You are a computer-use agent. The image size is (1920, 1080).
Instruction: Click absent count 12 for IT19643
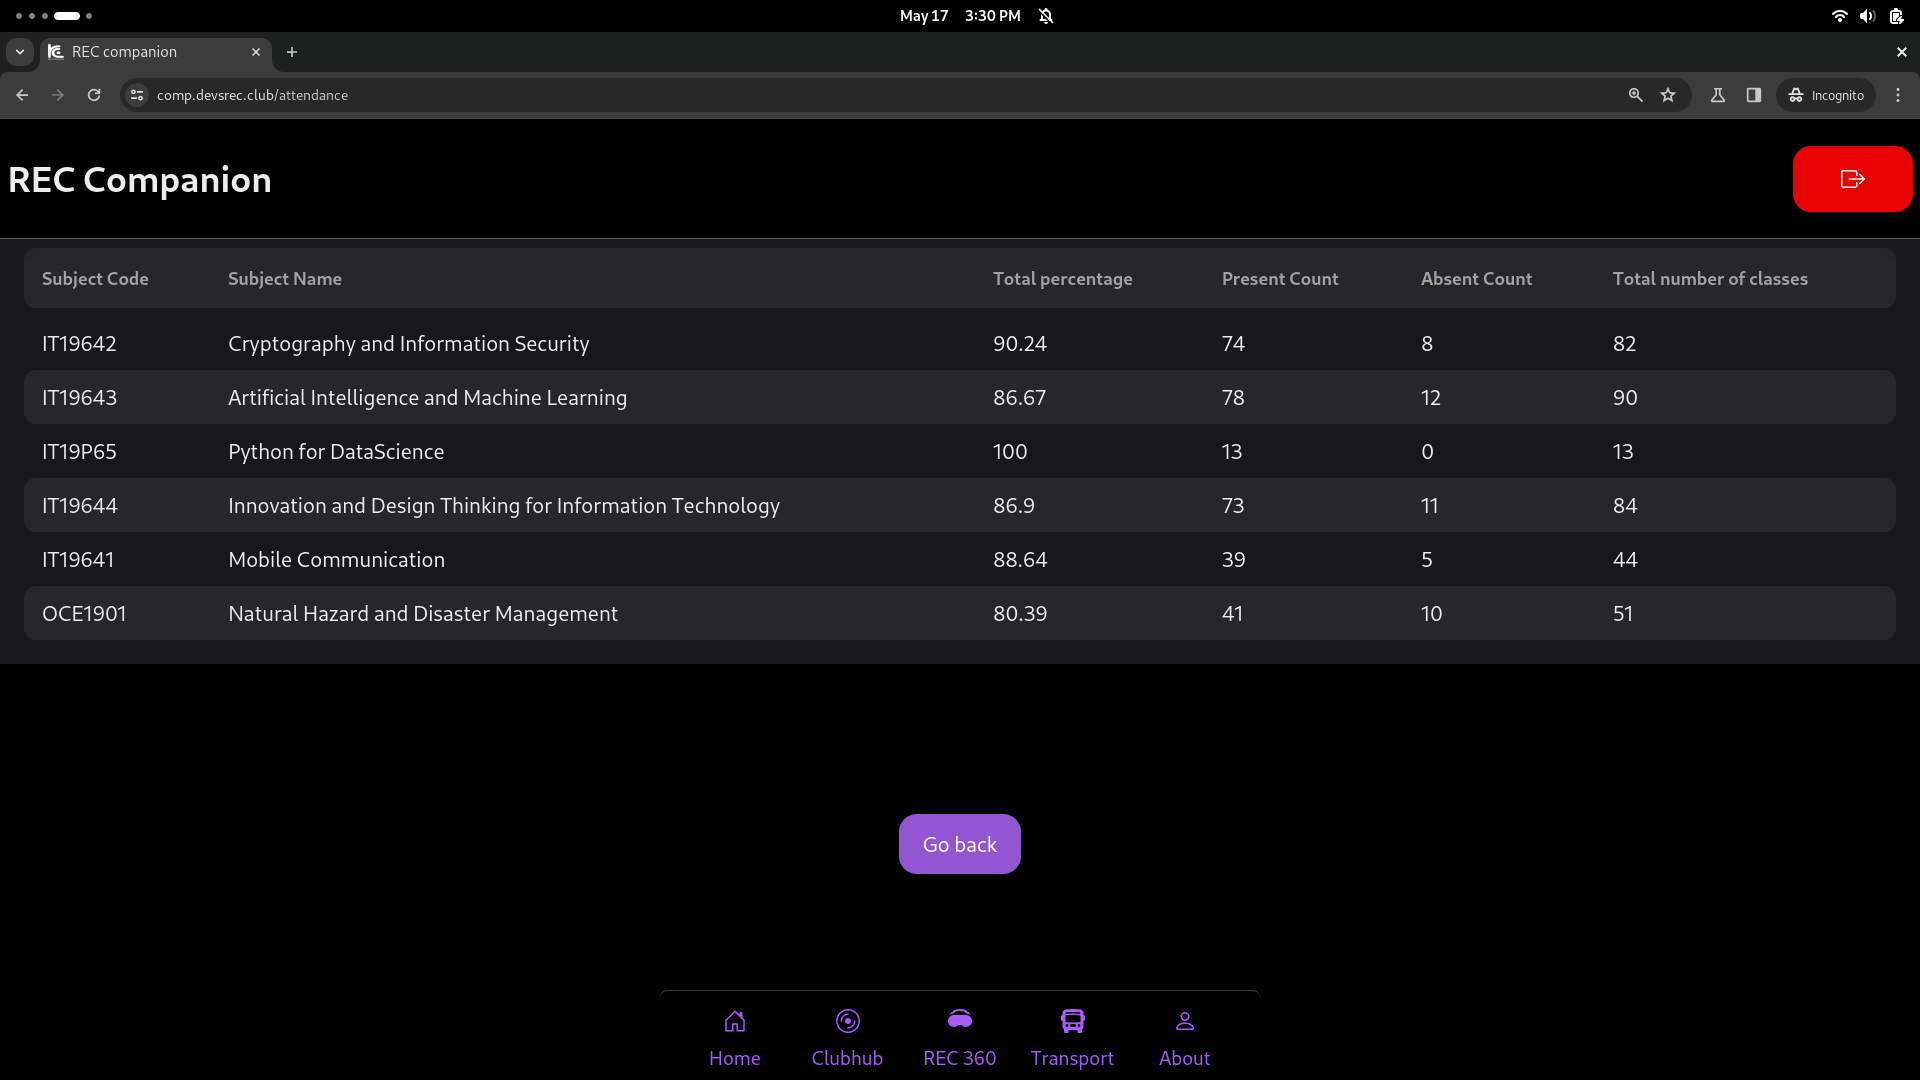(x=1430, y=398)
